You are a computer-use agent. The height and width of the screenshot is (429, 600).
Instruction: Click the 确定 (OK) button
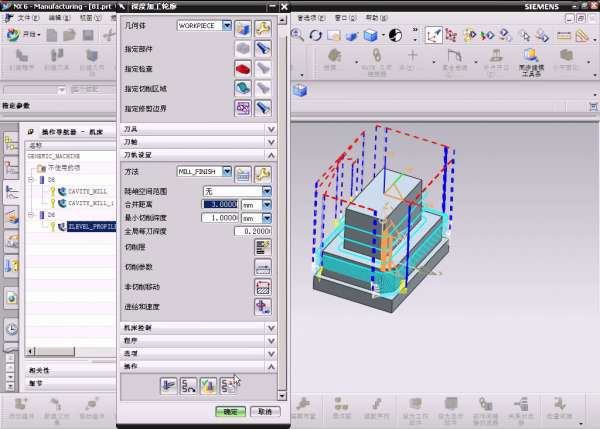pos(230,411)
